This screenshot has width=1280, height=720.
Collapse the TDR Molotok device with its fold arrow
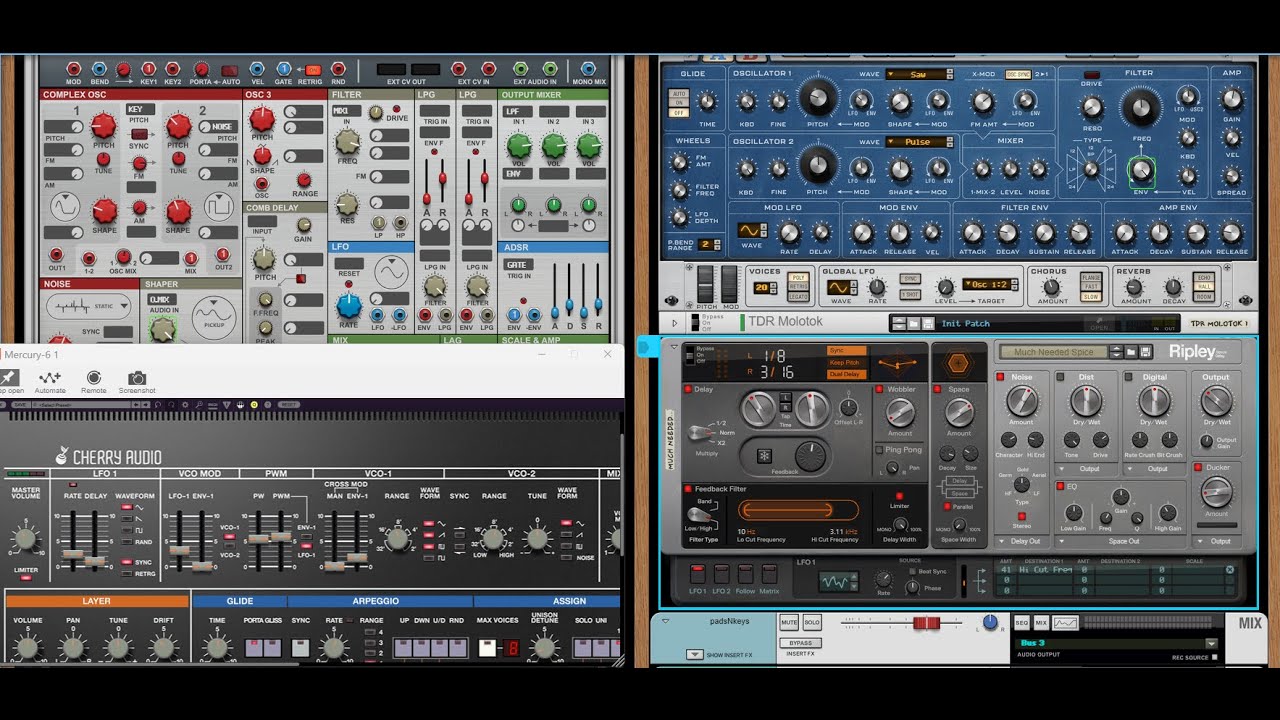(674, 323)
